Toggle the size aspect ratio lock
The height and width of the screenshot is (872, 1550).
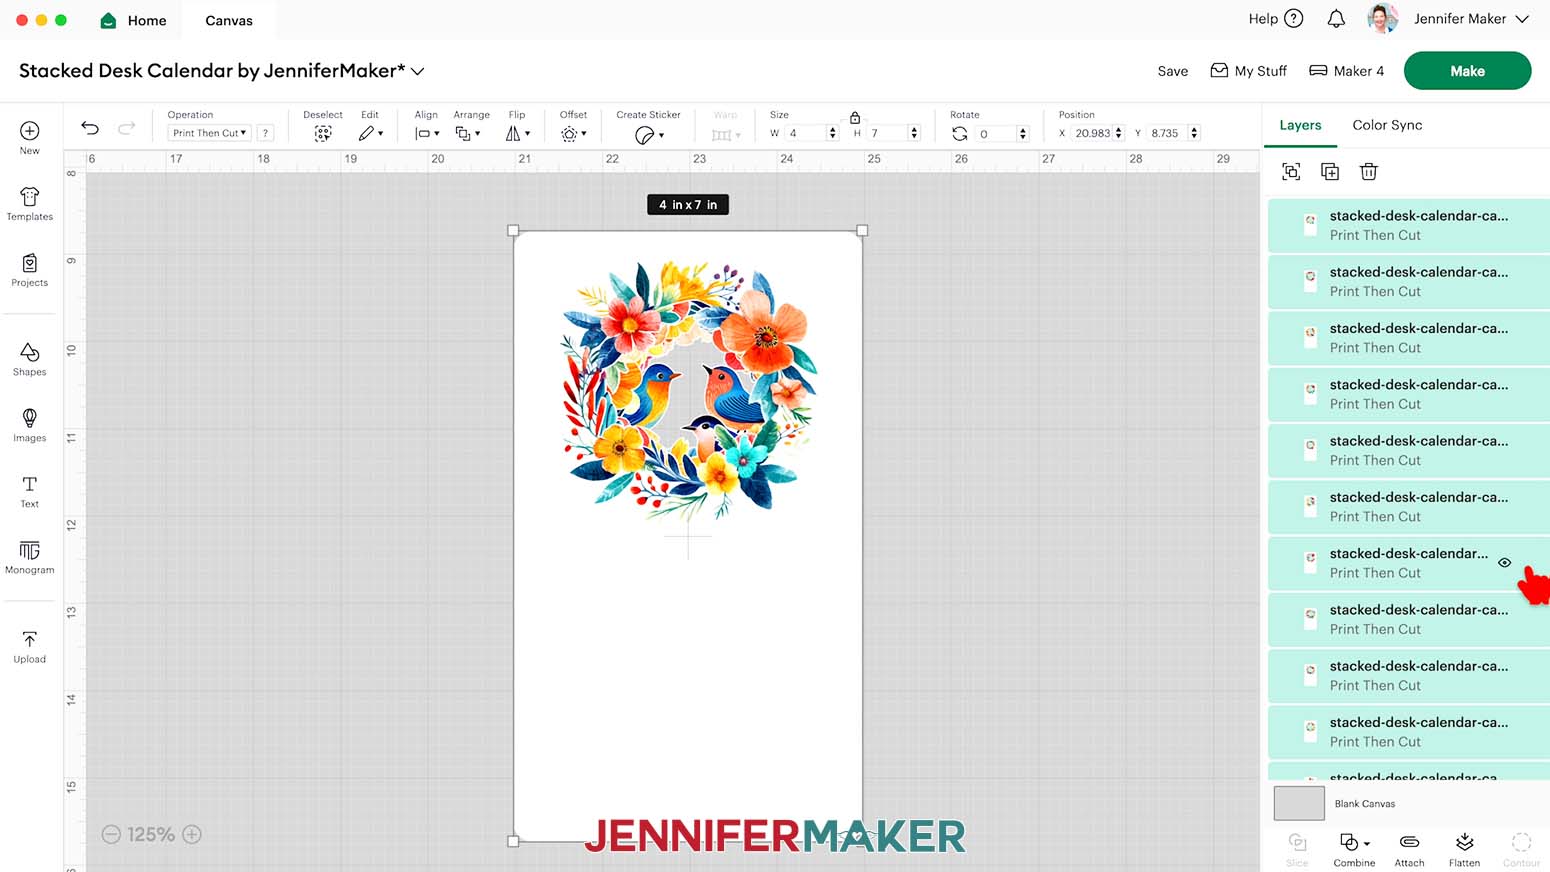click(855, 118)
